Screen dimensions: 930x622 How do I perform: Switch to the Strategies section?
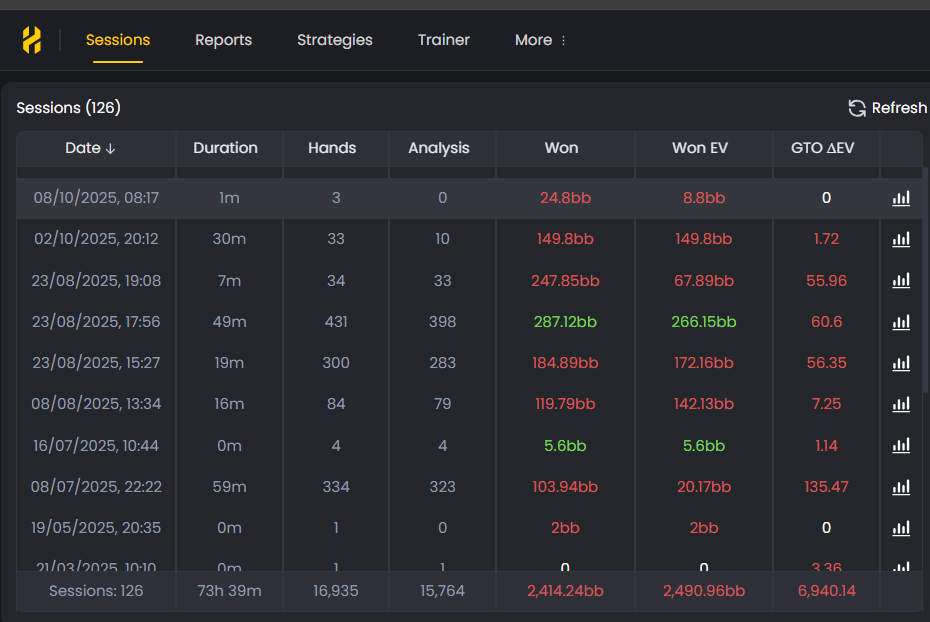pyautogui.click(x=334, y=40)
